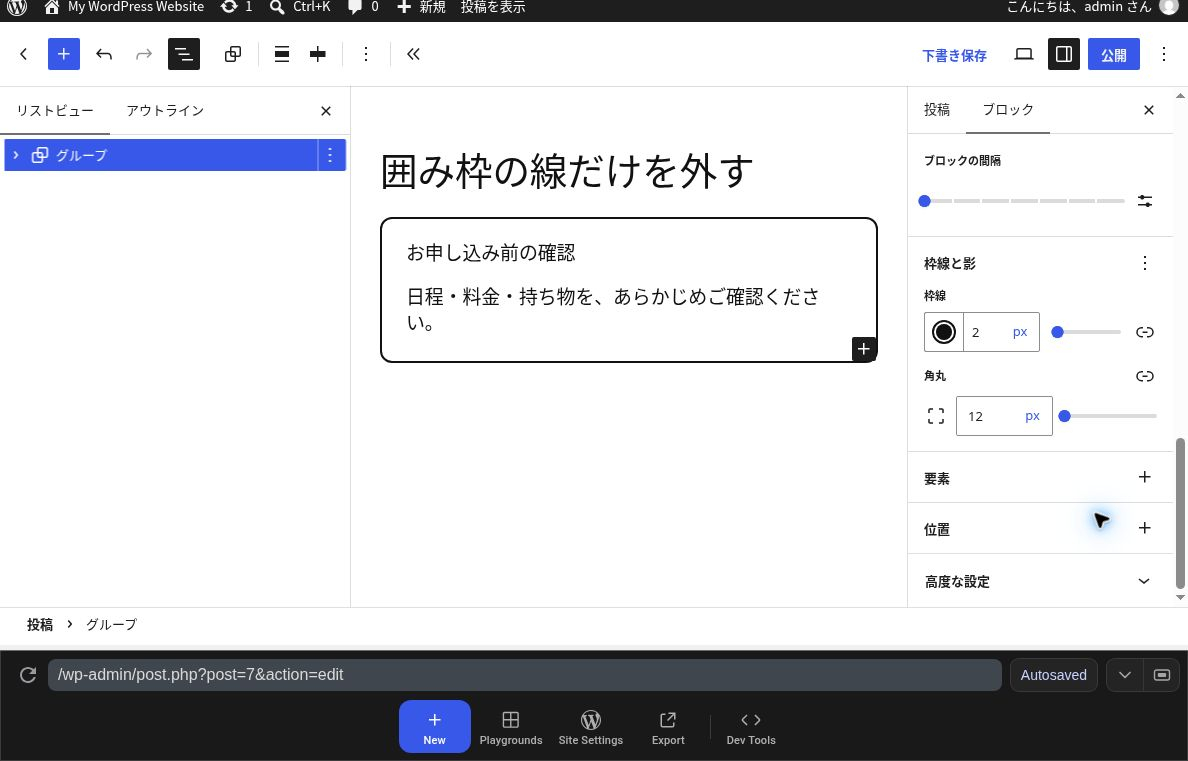Undo the last change
Image resolution: width=1188 pixels, height=761 pixels.
pos(104,54)
